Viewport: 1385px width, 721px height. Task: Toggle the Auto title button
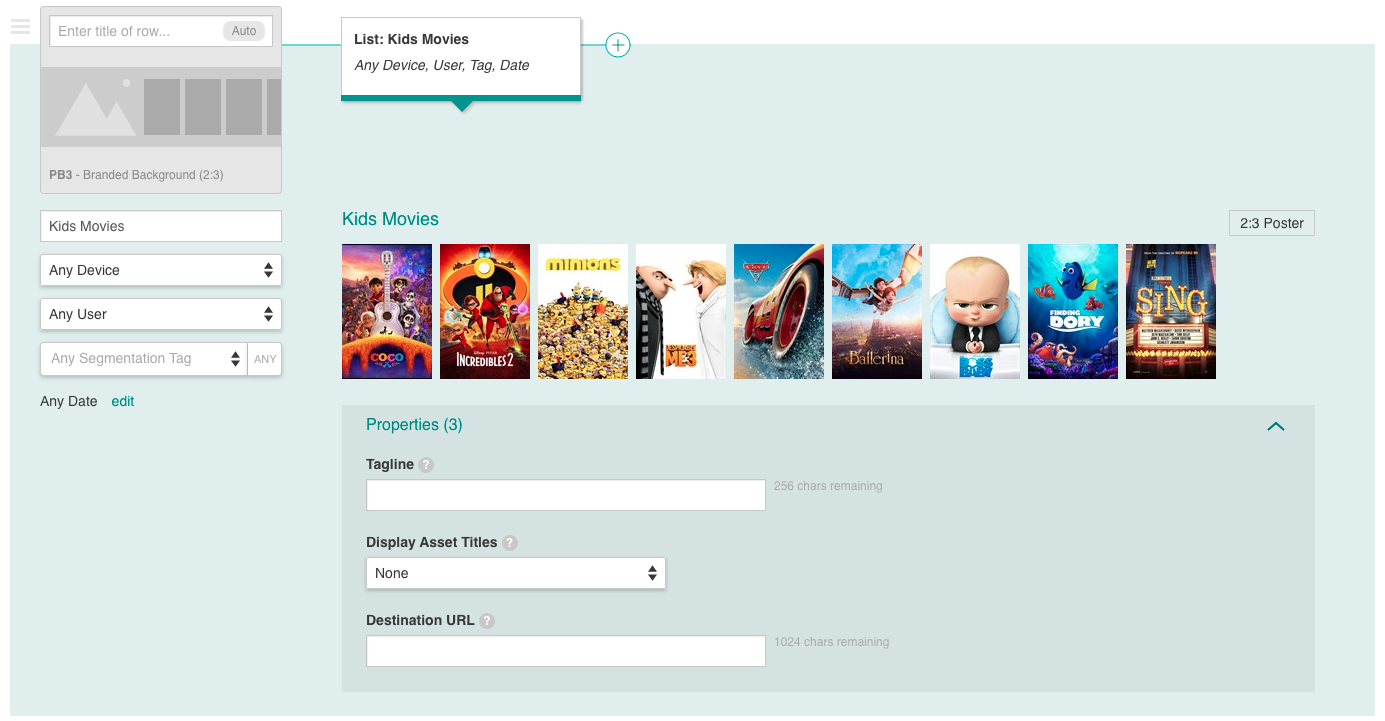coord(244,31)
